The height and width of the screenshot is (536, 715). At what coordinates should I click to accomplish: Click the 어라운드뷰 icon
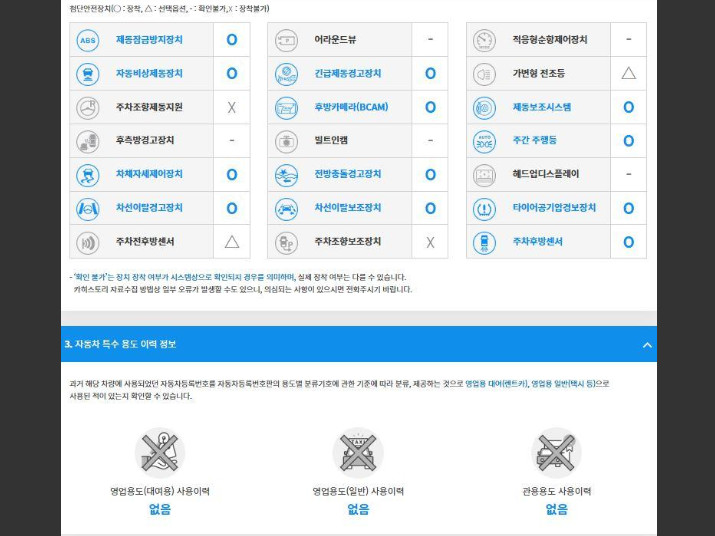pos(286,40)
